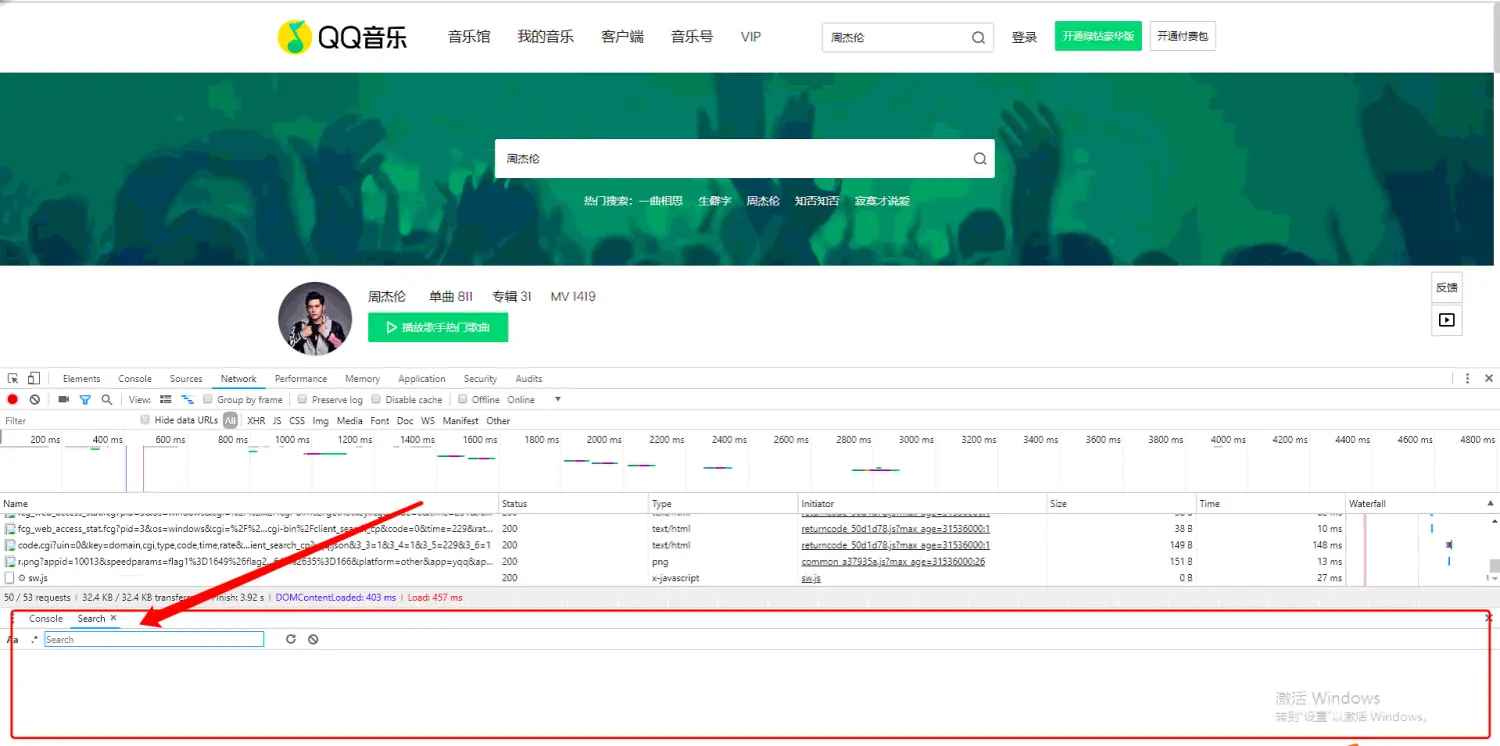Activate the DevTools inspect element picker
The width and height of the screenshot is (1500, 746).
pyautogui.click(x=13, y=379)
